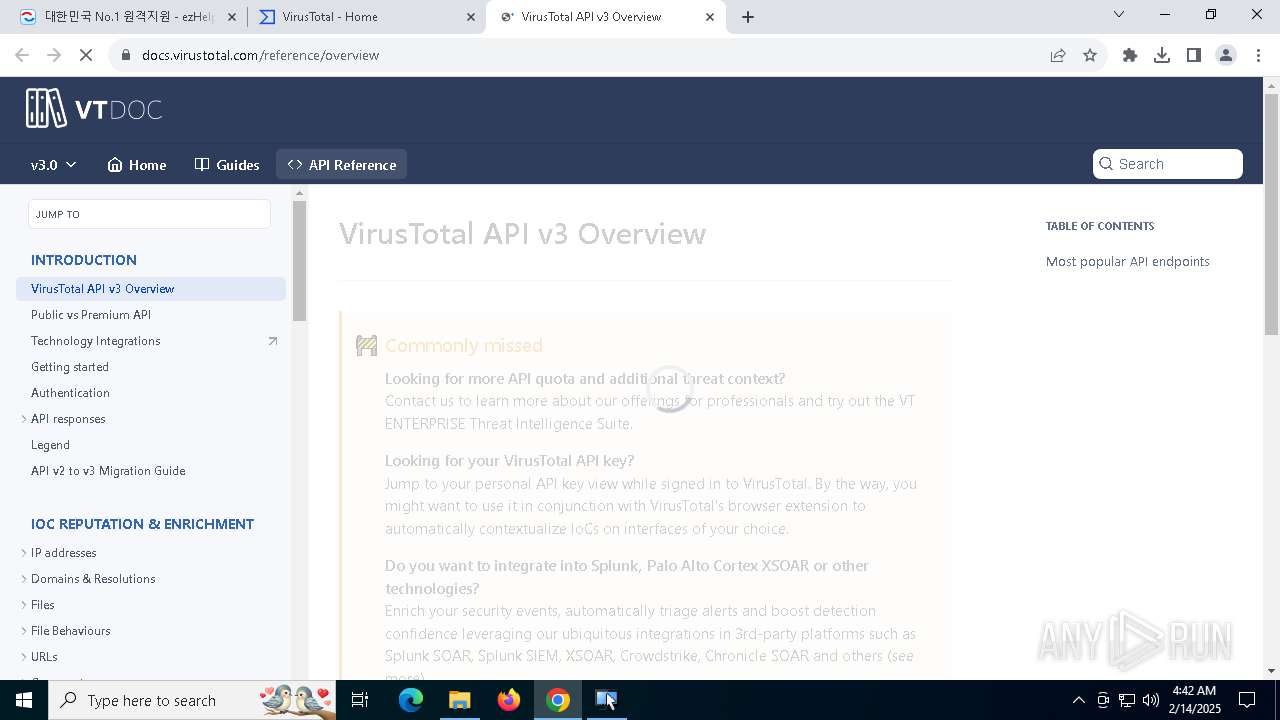Viewport: 1280px width, 720px height.
Task: Click the sidebar scrollbar thumb
Action: 299,261
